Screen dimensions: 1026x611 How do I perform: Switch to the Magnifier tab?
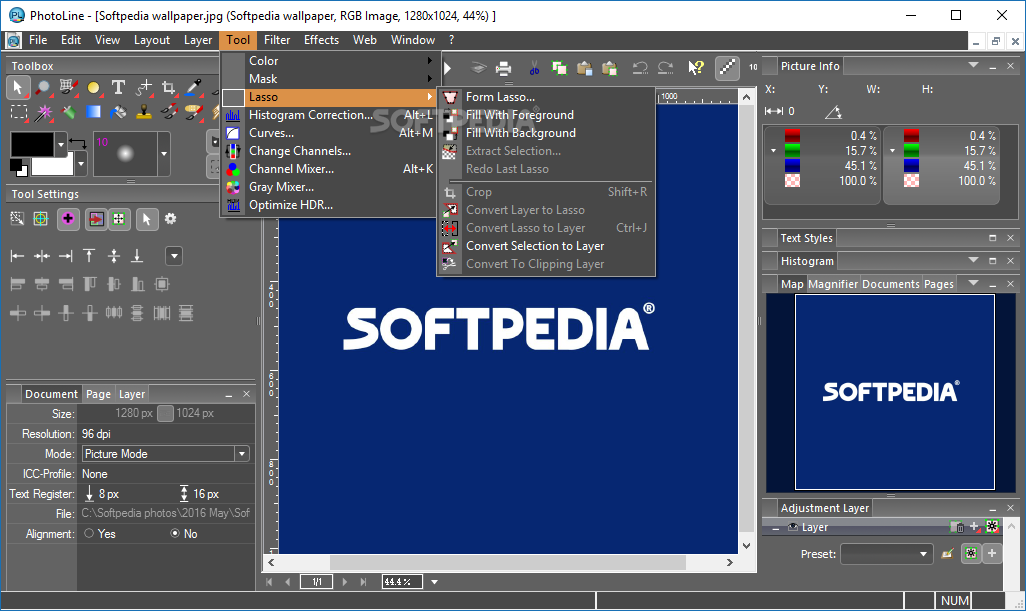(832, 284)
